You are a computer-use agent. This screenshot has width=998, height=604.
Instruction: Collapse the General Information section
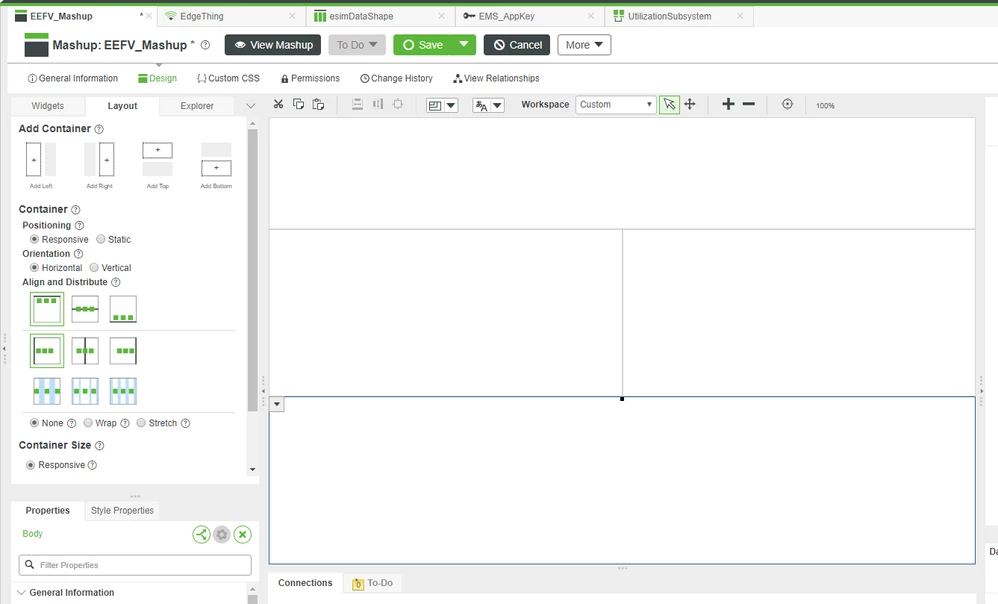point(21,593)
